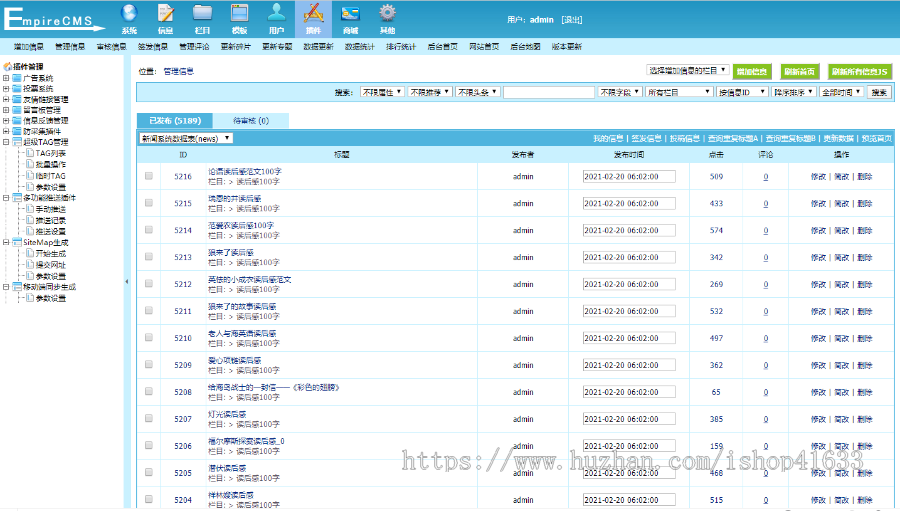Click the green 刷新首页 button

tap(800, 71)
